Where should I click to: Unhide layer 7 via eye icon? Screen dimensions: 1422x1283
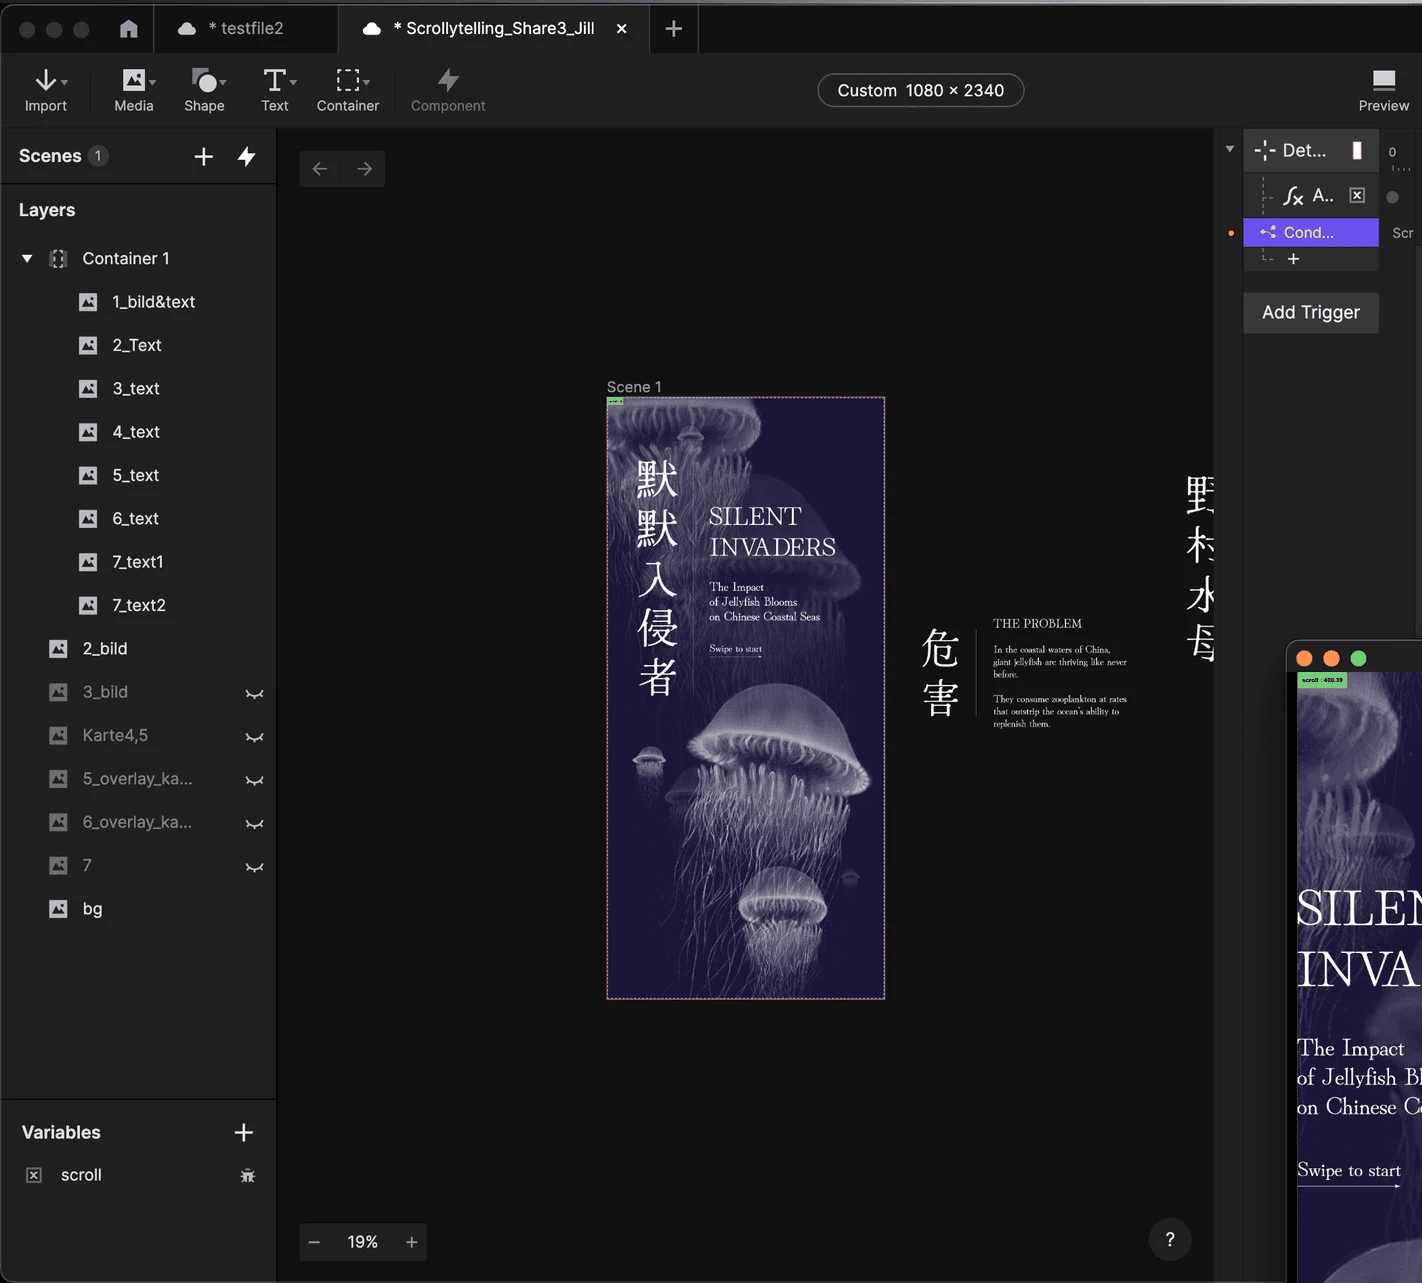(255, 867)
